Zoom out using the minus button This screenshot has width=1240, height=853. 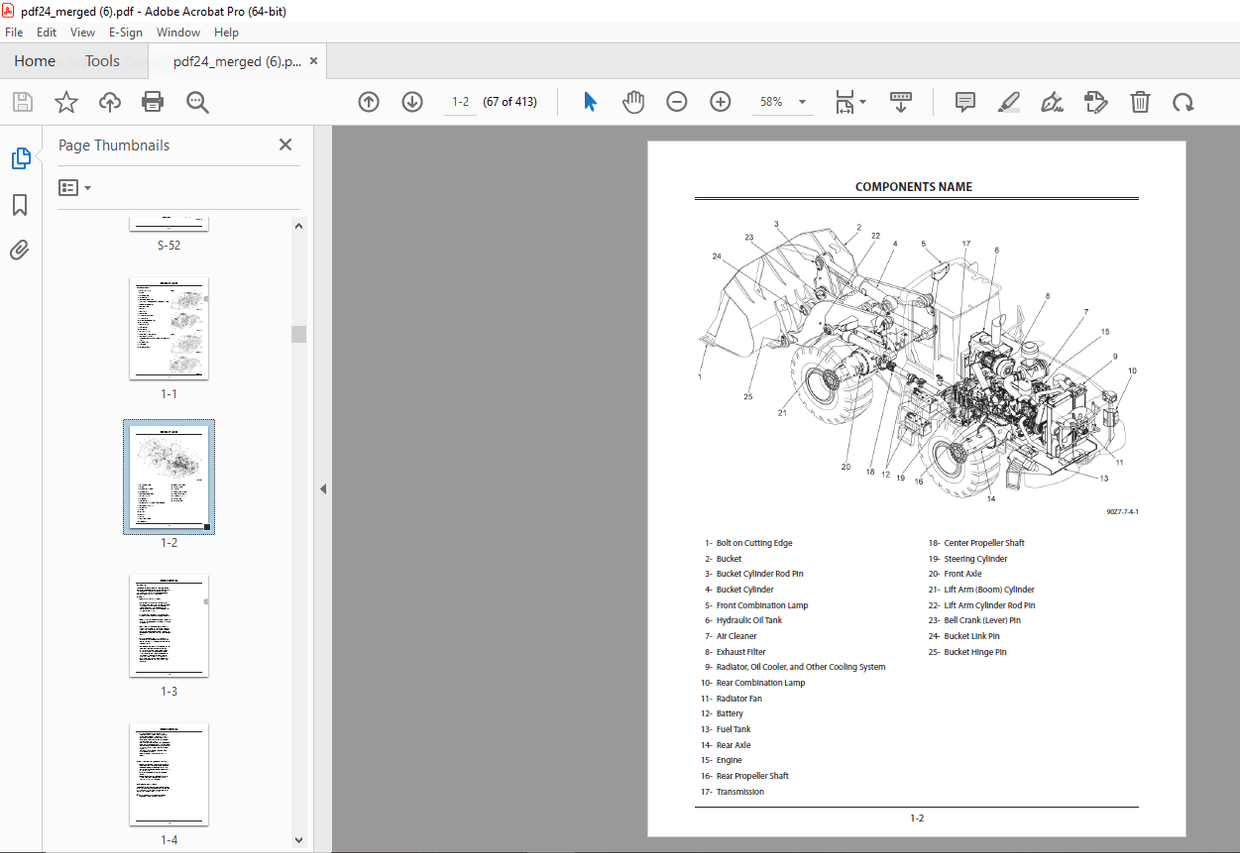[677, 101]
